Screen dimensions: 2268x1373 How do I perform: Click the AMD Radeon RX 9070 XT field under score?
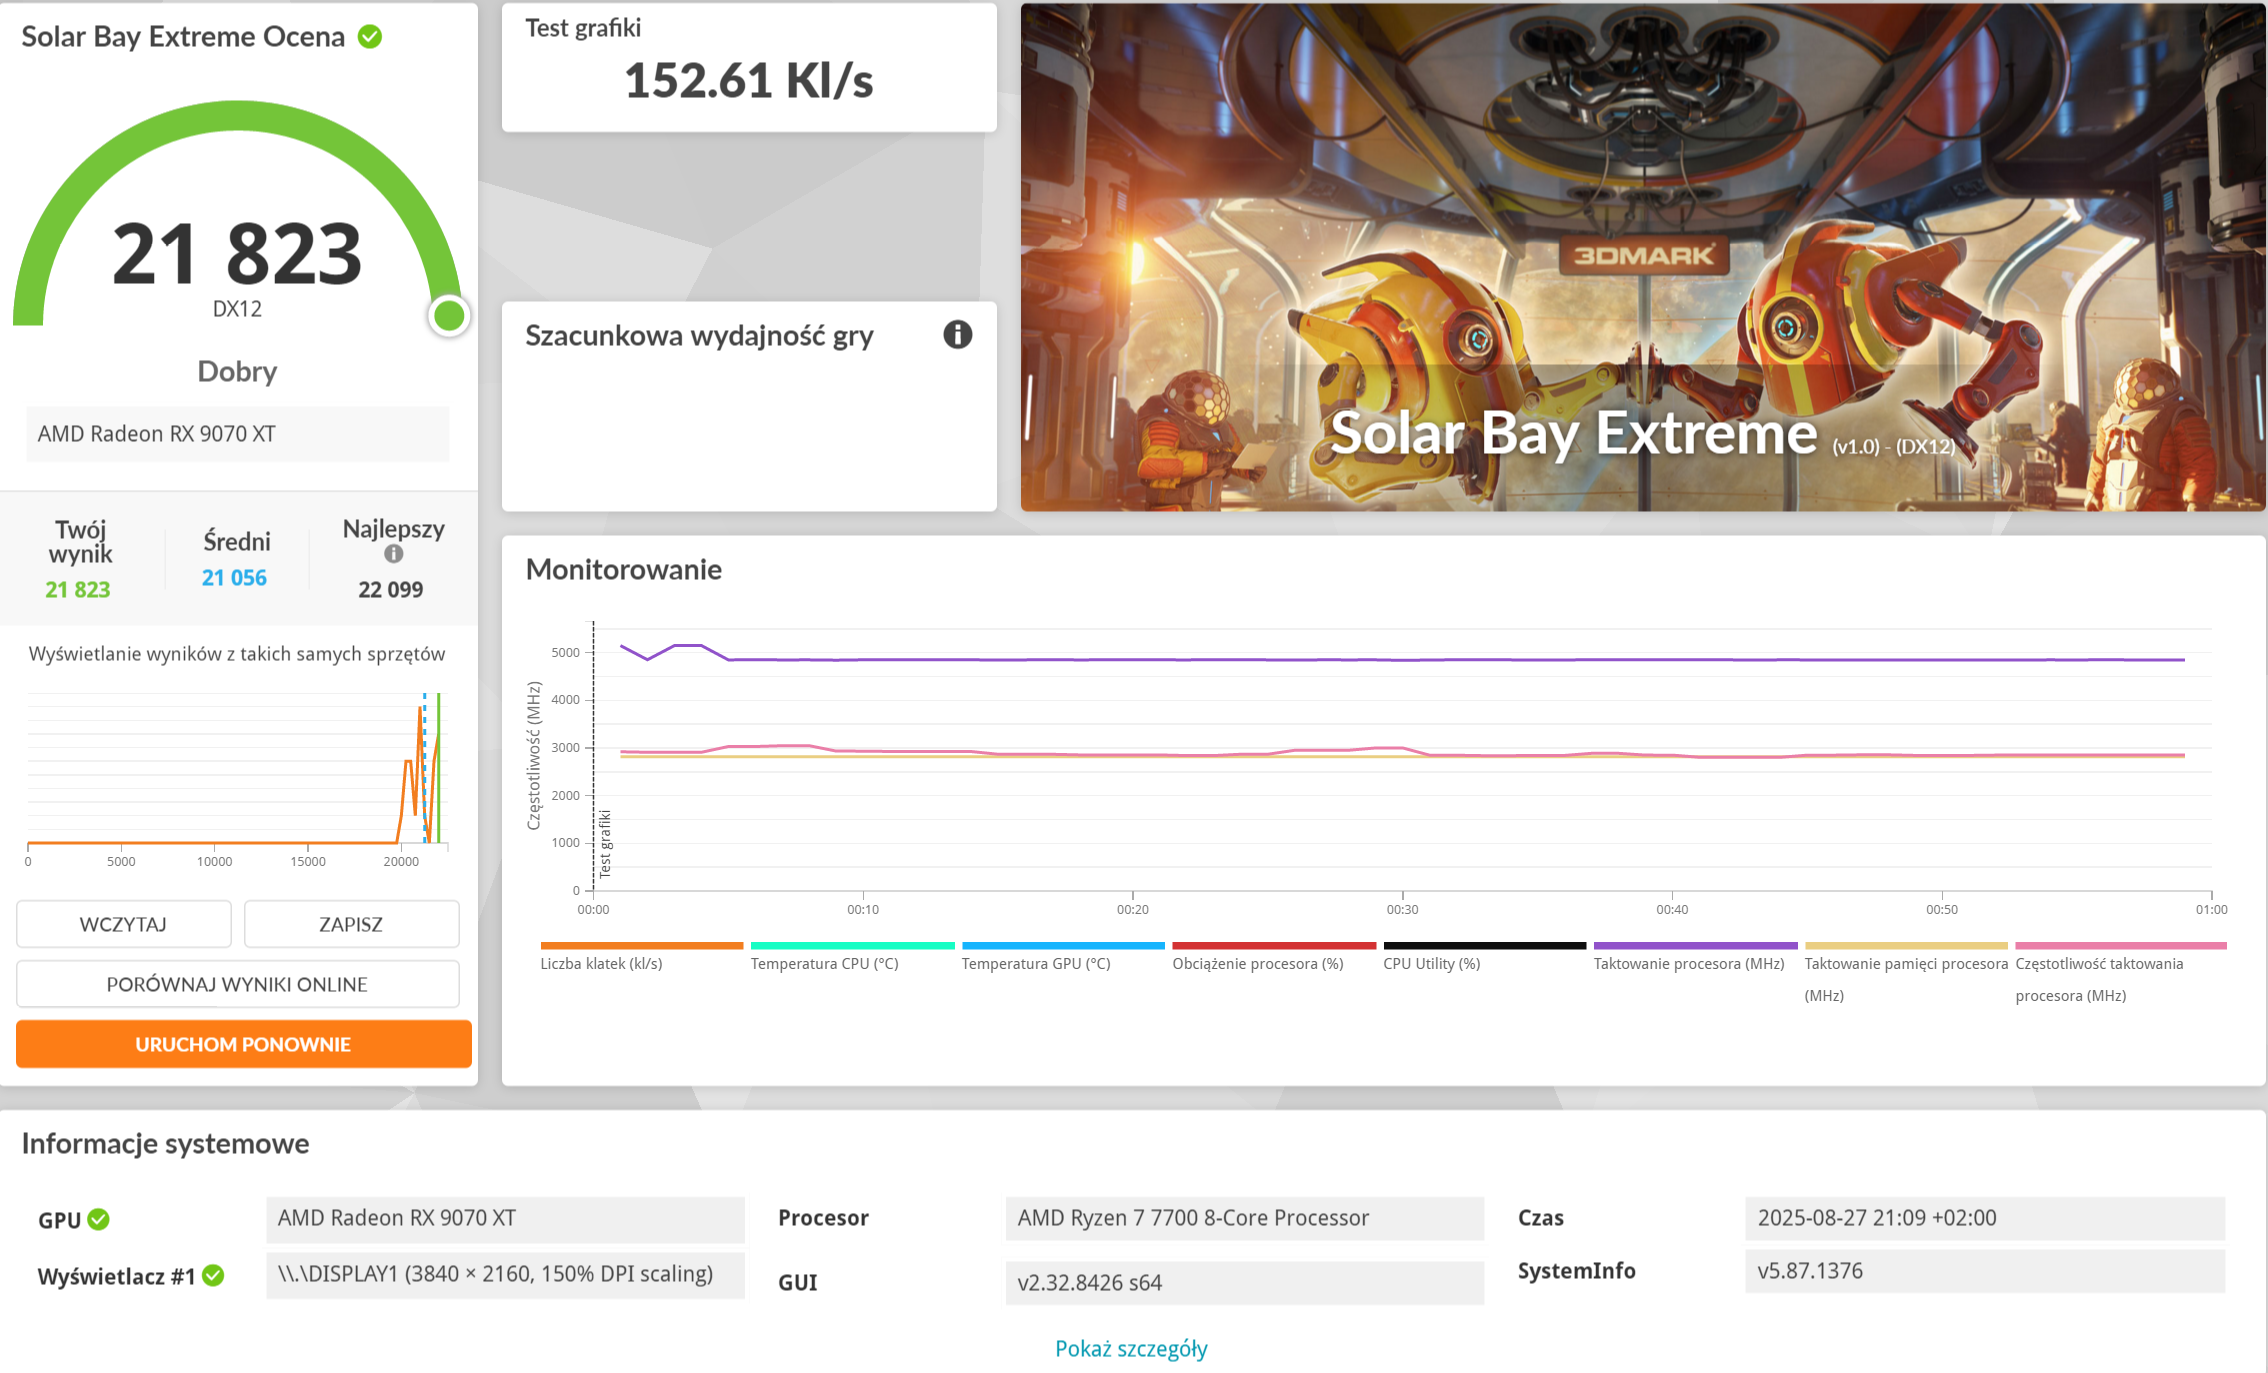[238, 434]
